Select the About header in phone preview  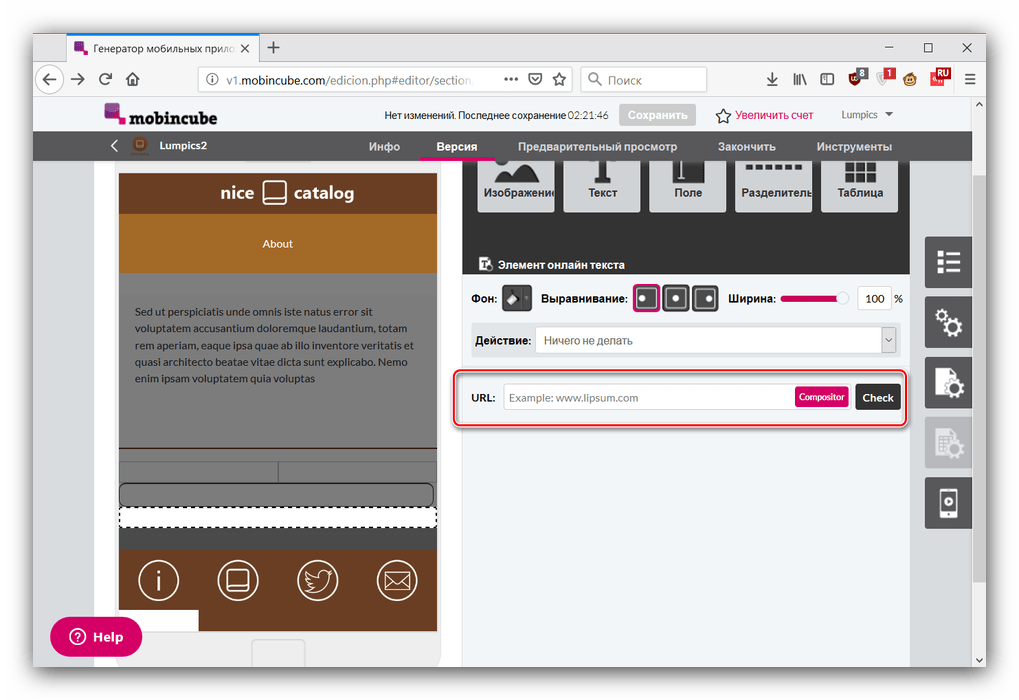277,243
